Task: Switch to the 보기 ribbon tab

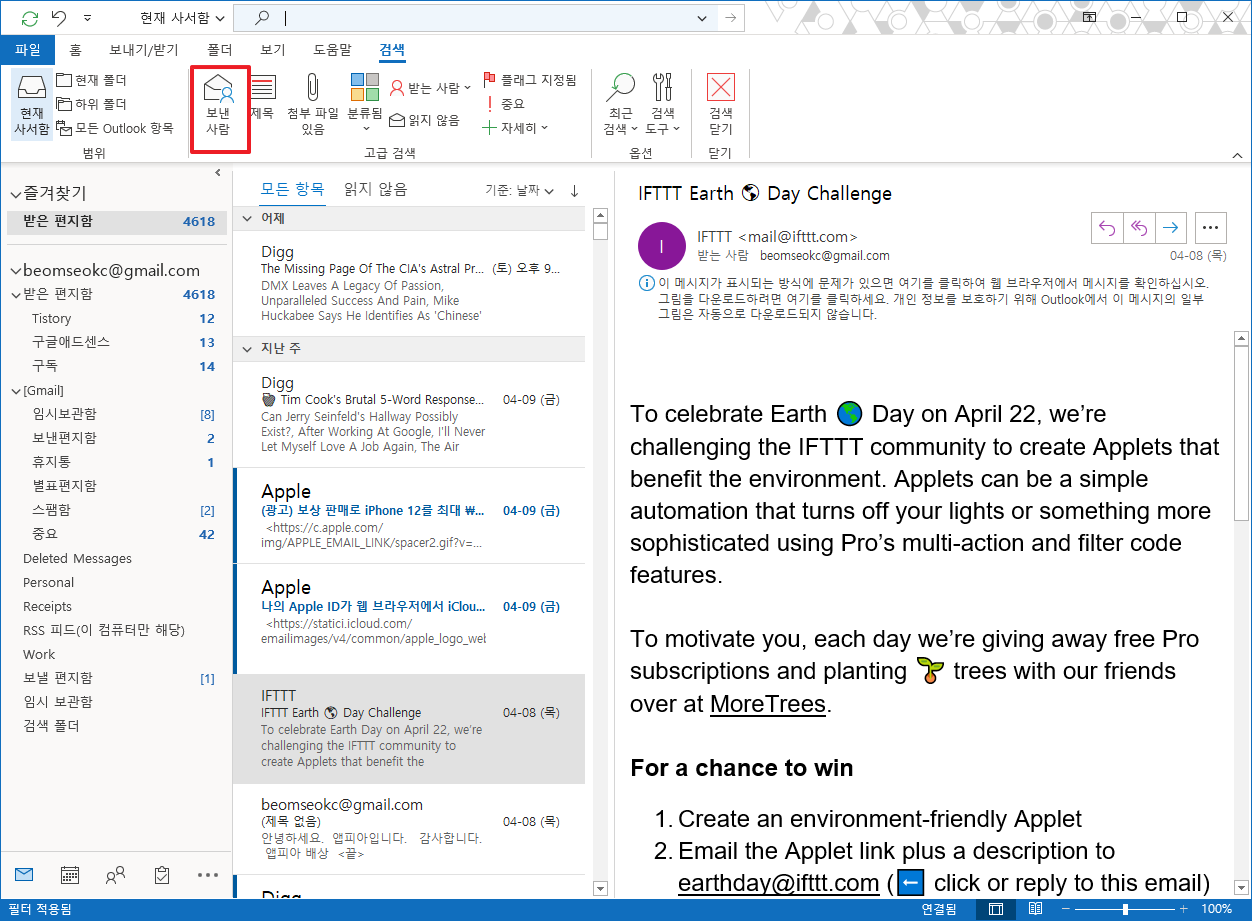Action: [272, 49]
